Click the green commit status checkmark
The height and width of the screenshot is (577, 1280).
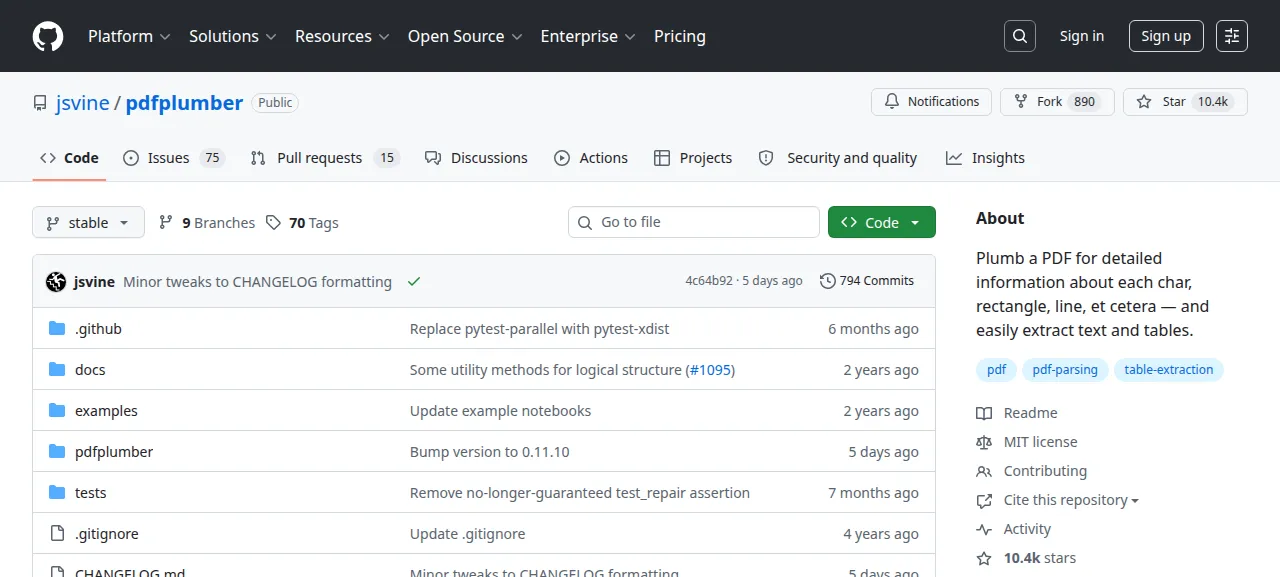coord(413,281)
